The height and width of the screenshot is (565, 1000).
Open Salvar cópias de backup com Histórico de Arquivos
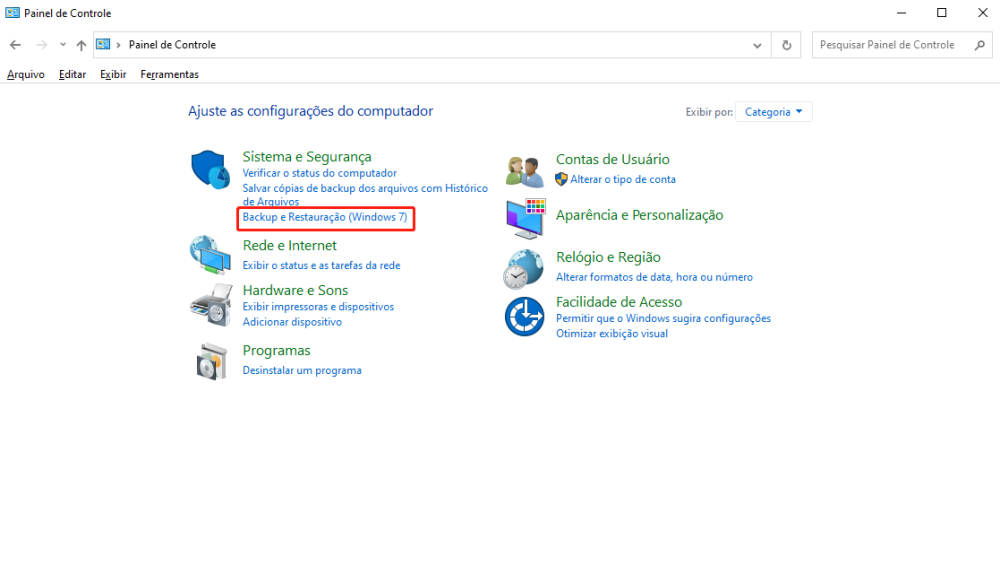coord(365,194)
